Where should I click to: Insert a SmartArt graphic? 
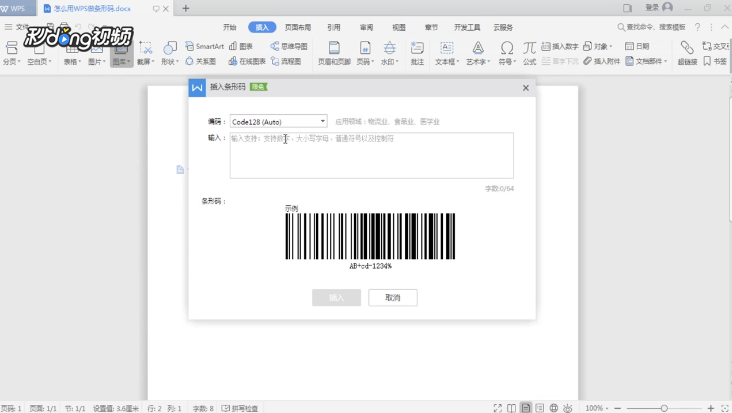(x=204, y=46)
